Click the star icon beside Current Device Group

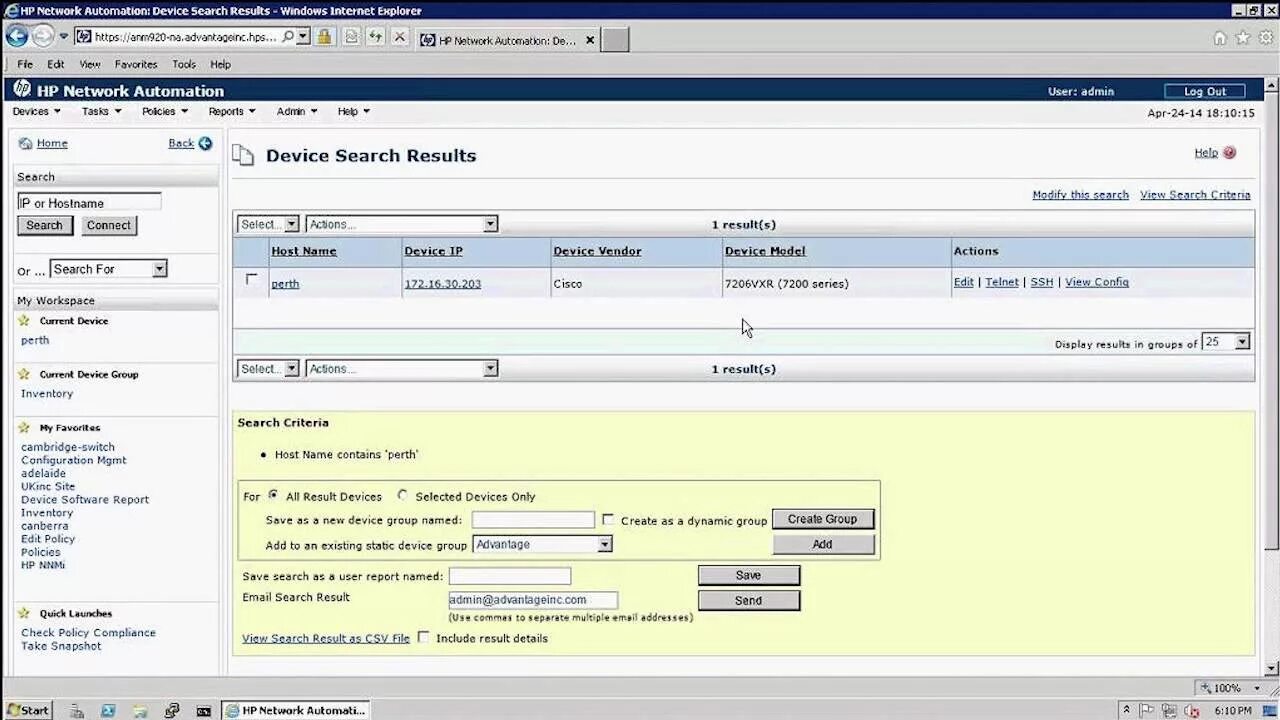[24, 374]
